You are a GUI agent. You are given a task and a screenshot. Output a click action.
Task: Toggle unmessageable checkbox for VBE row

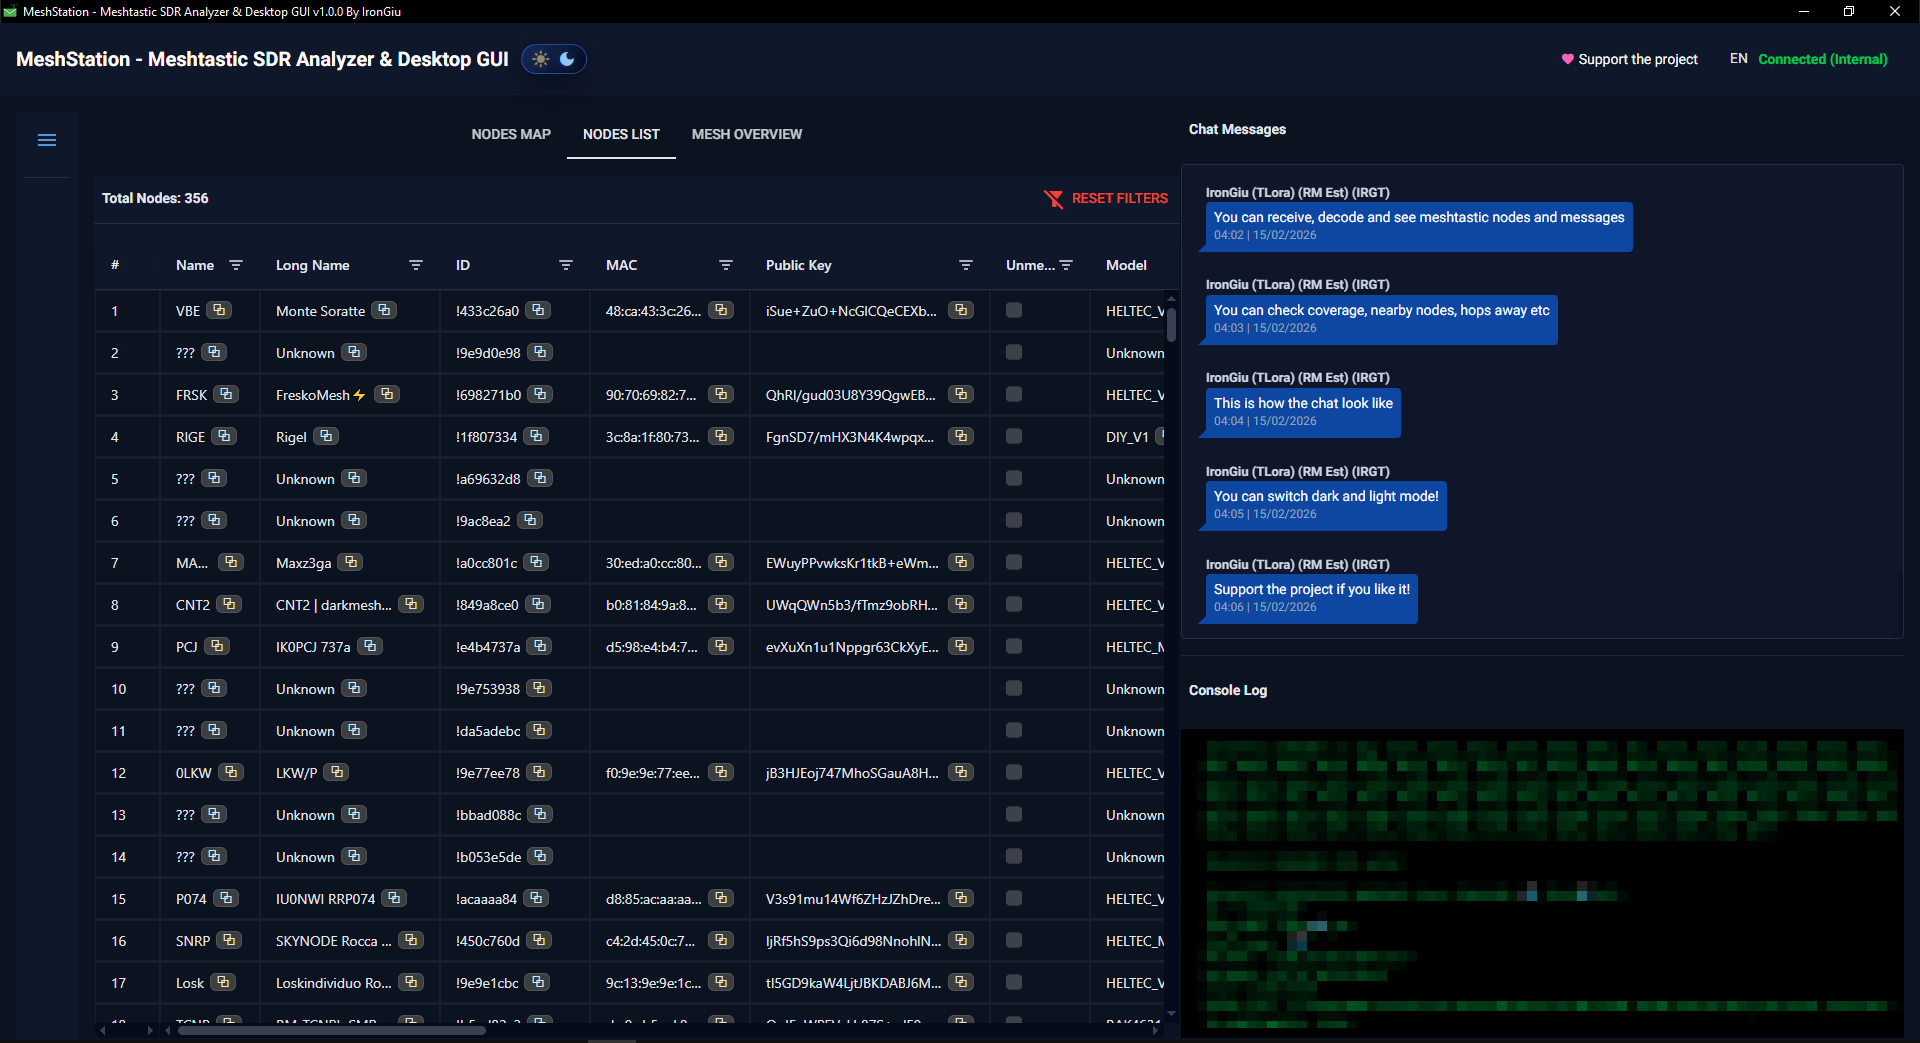click(1014, 310)
